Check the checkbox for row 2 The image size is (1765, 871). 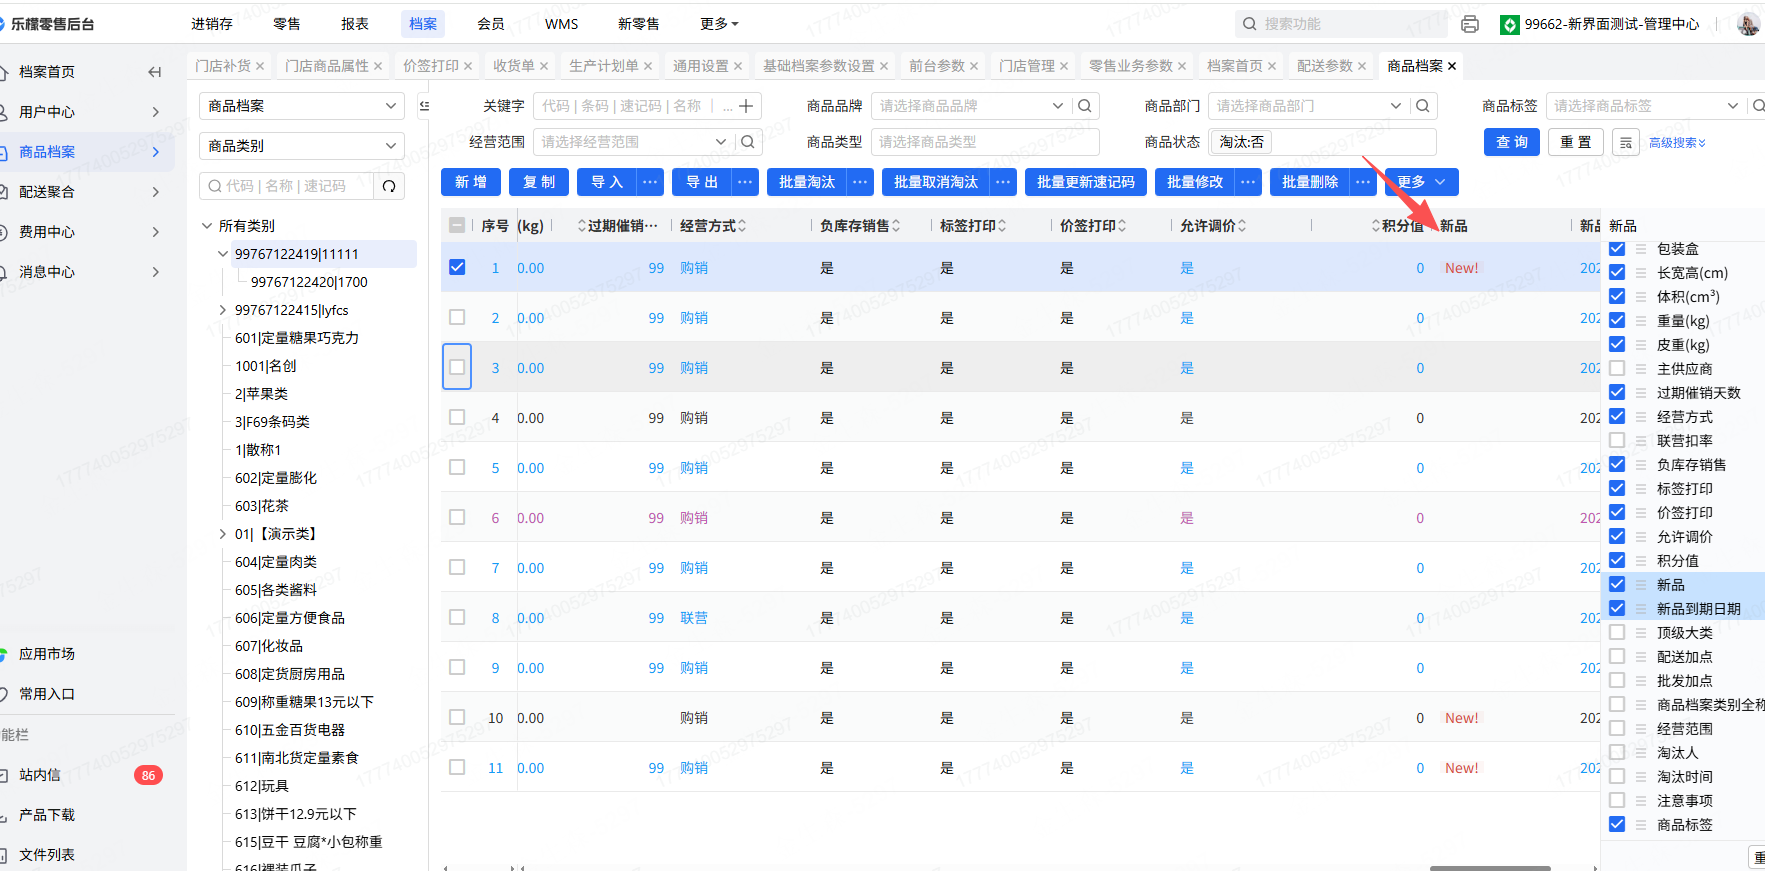point(457,318)
